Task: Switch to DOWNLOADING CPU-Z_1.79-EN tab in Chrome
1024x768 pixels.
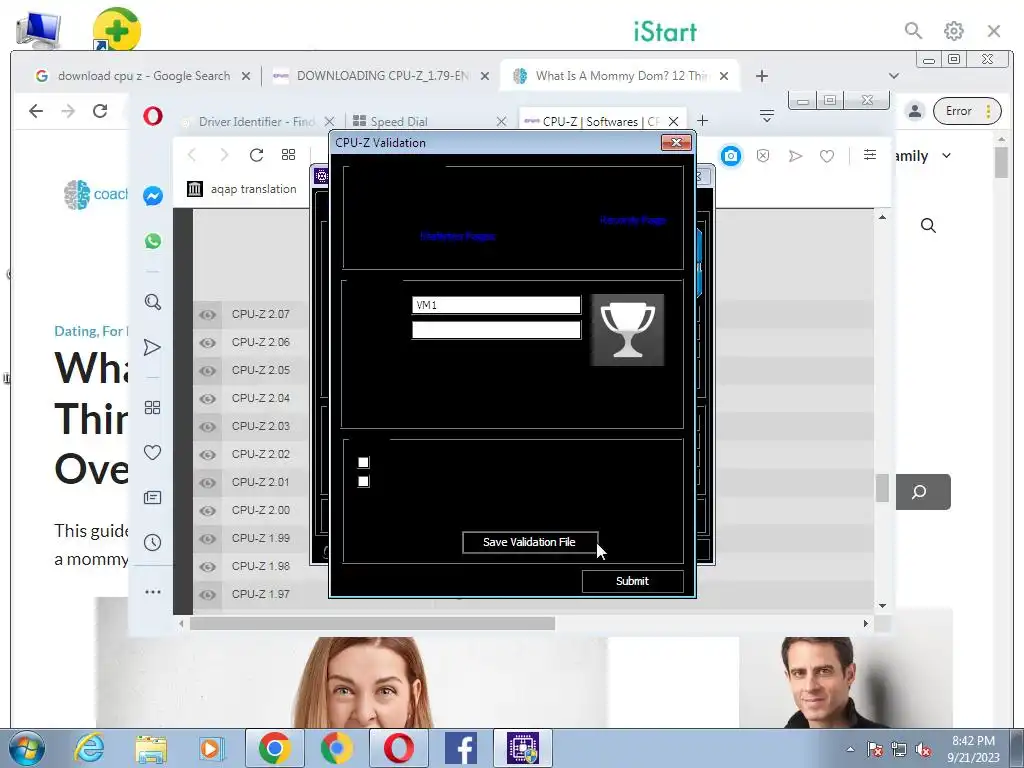Action: (x=381, y=76)
